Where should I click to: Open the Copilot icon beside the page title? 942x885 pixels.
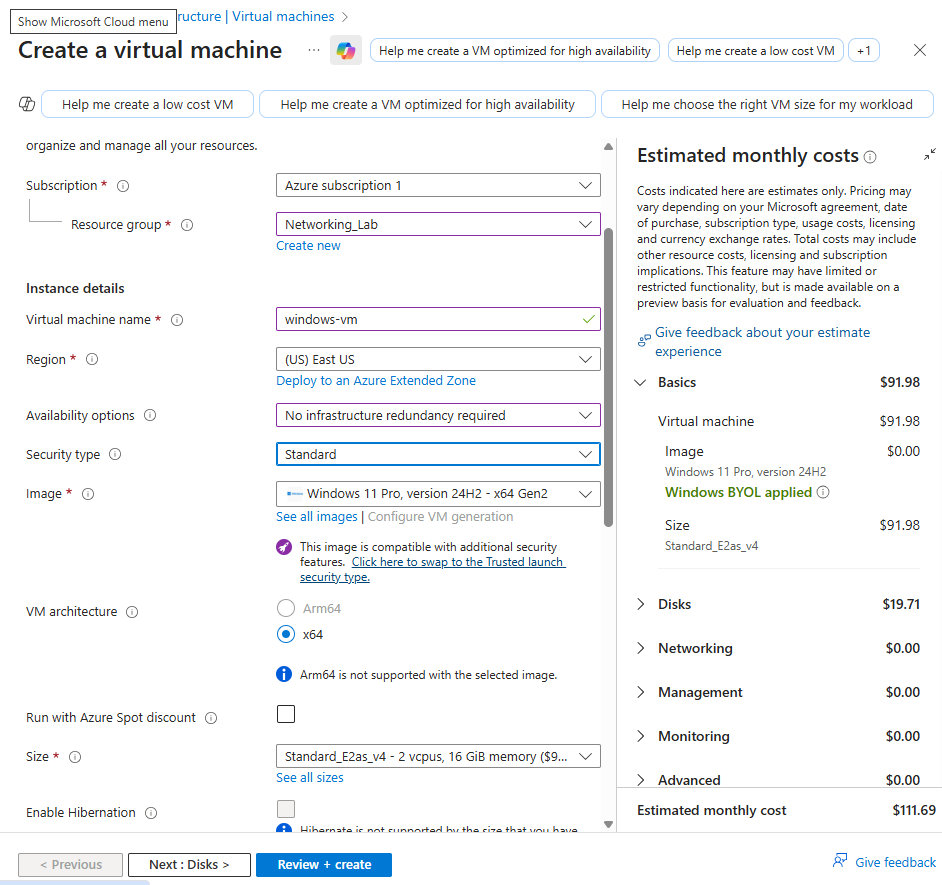(345, 50)
